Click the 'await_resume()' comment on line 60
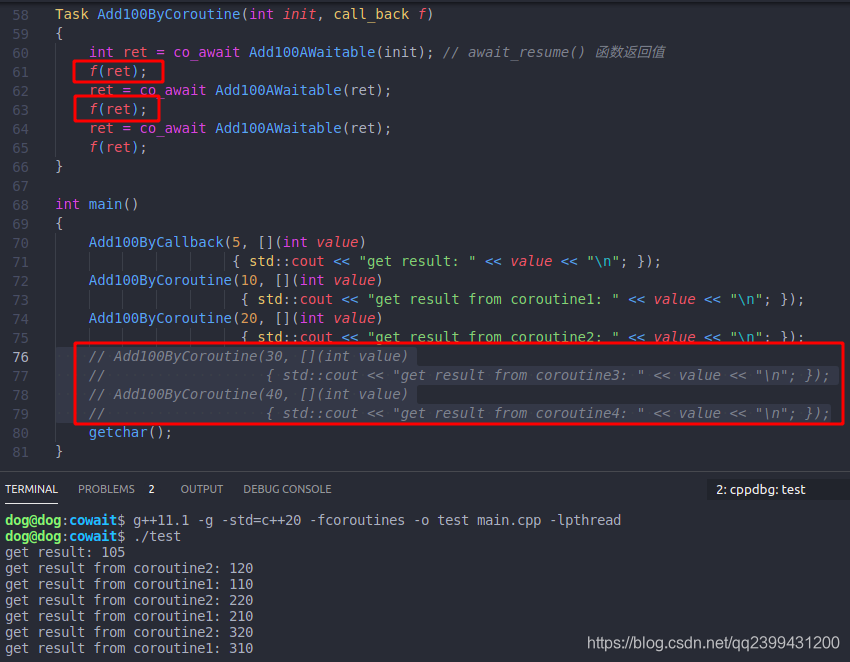Screen dimensions: 850x662 (x=526, y=53)
